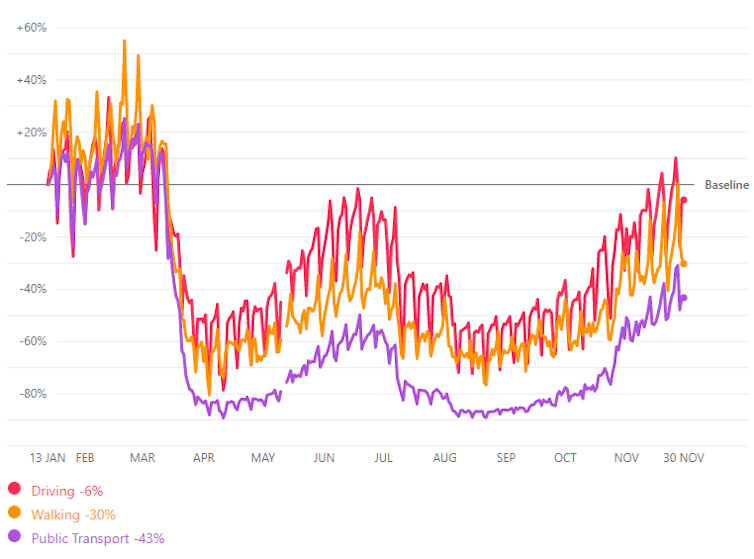754x559 pixels.
Task: Click the Baseline label
Action: pyautogui.click(x=726, y=185)
